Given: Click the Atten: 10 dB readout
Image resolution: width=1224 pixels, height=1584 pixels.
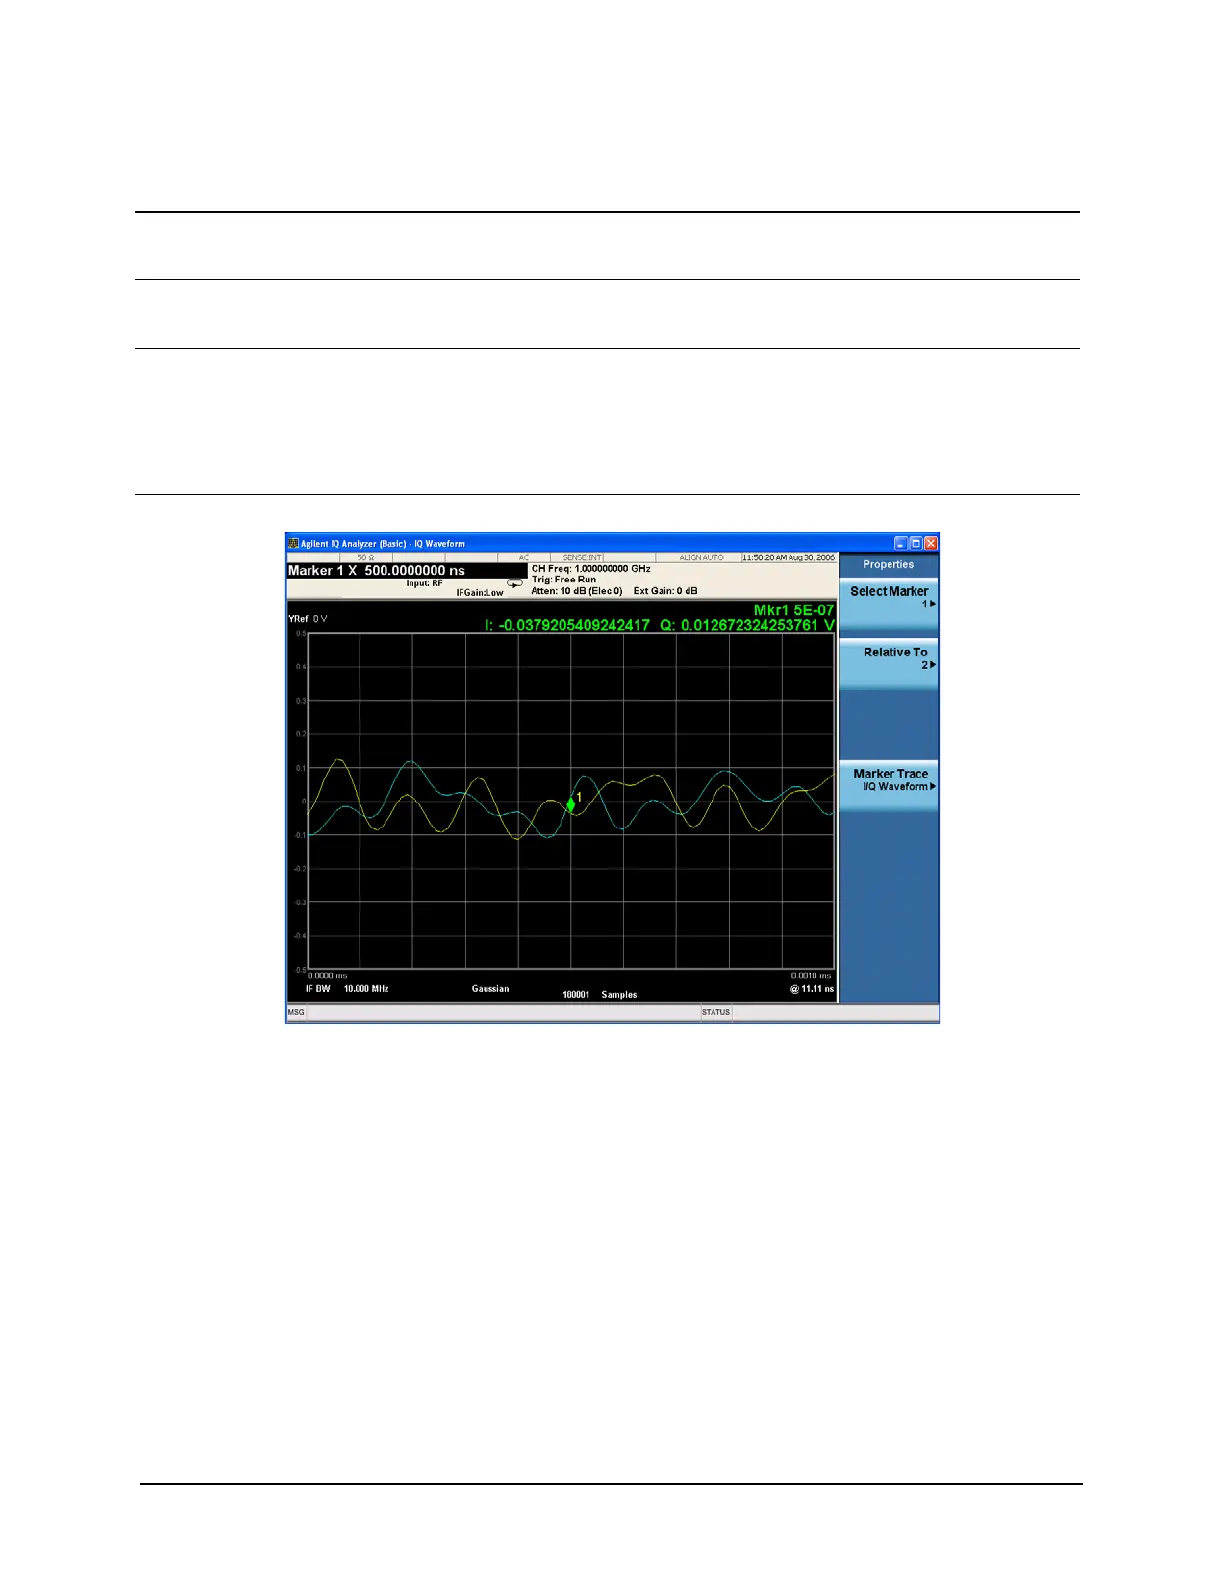Looking at the screenshot, I should coord(577,591).
